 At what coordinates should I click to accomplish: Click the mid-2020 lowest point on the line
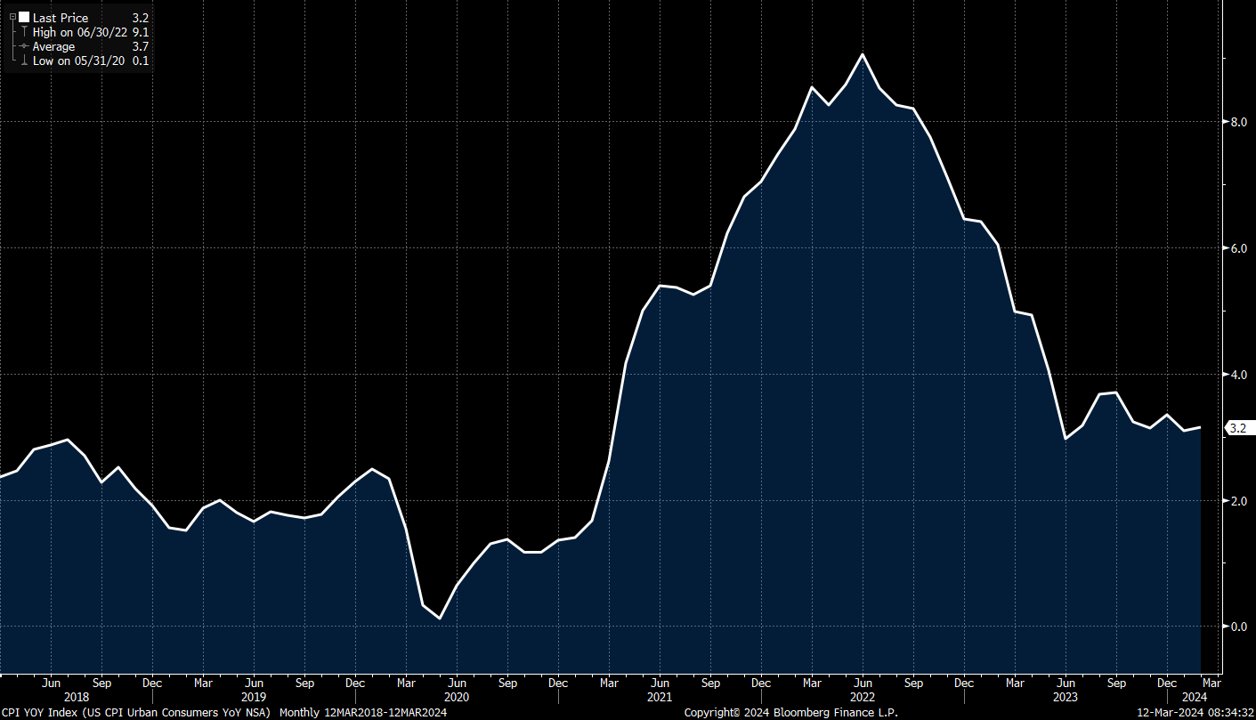point(439,618)
